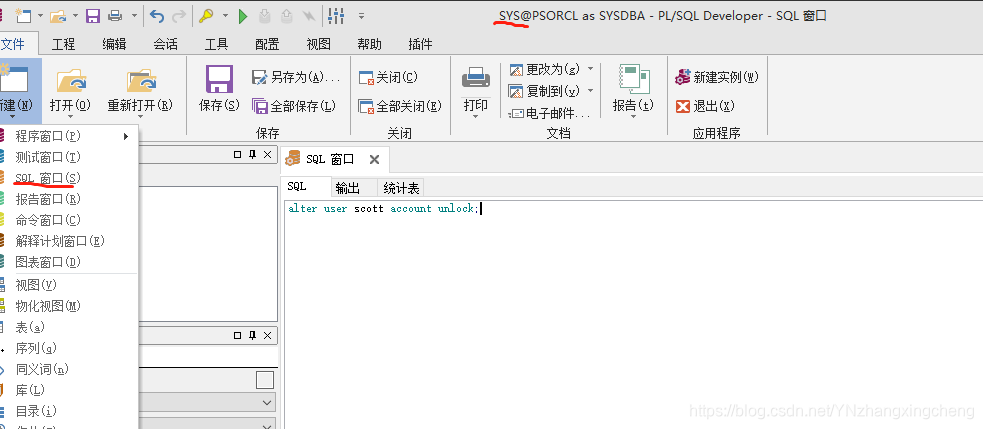Choose 表(a) from the New menu
The width and height of the screenshot is (983, 429).
pyautogui.click(x=69, y=327)
